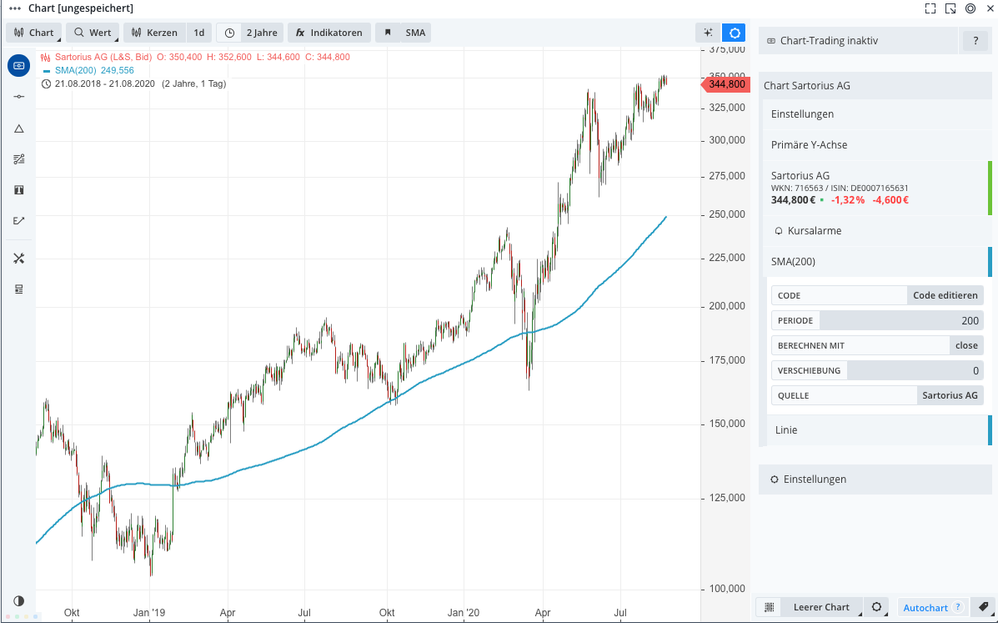
Task: Click the fullscreen icon in title bar
Action: [930, 8]
